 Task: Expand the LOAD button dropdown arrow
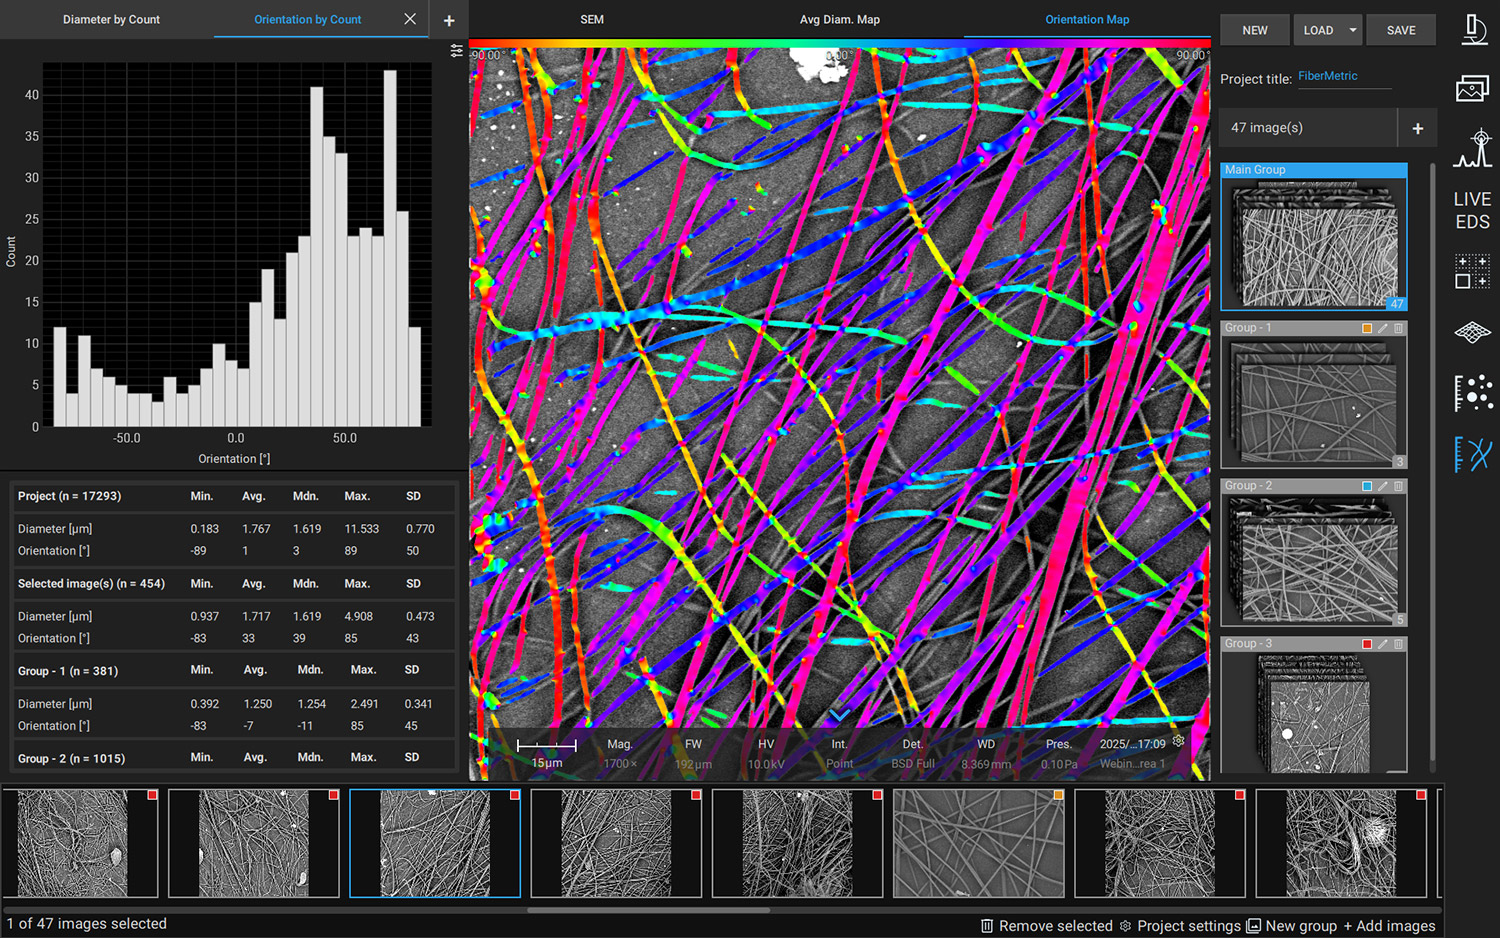pyautogui.click(x=1352, y=30)
